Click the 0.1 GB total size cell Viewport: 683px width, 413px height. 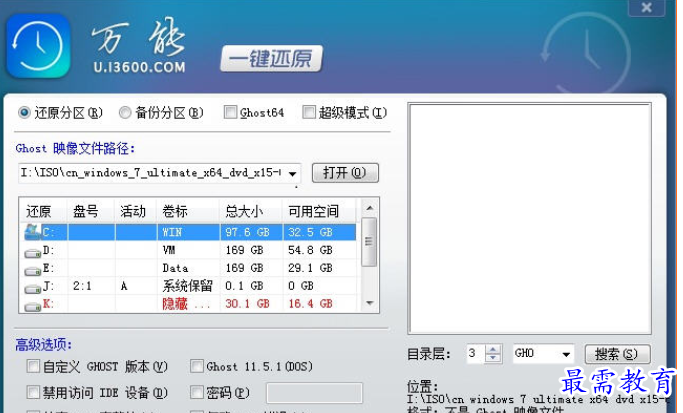[x=251, y=286]
